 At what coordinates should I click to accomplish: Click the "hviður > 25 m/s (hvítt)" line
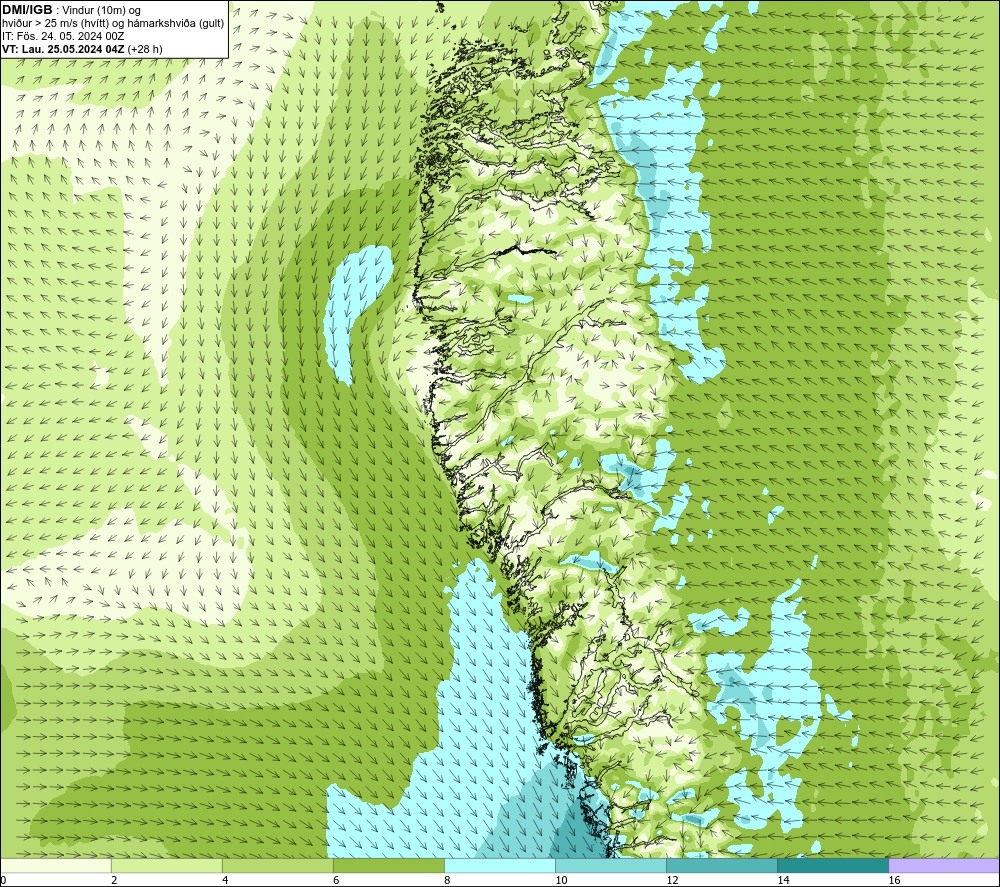pyautogui.click(x=55, y=24)
